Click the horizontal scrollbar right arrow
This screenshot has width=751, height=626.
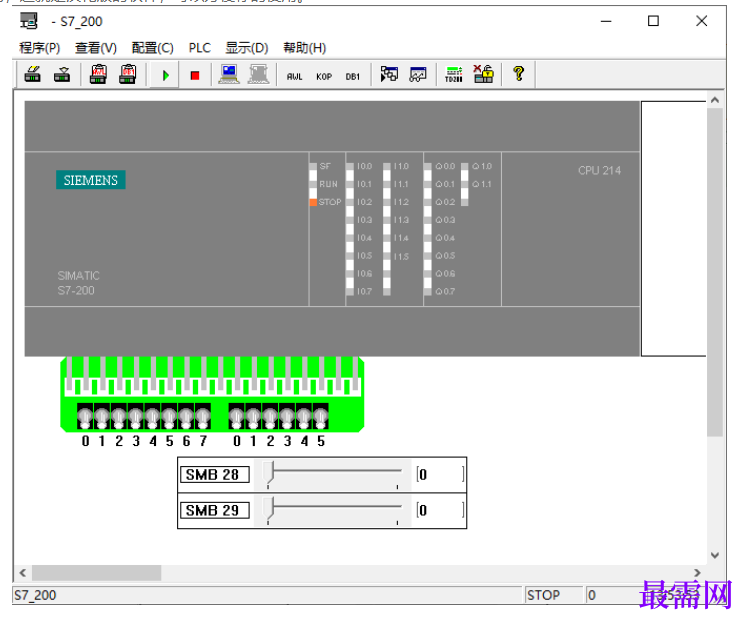point(697,572)
